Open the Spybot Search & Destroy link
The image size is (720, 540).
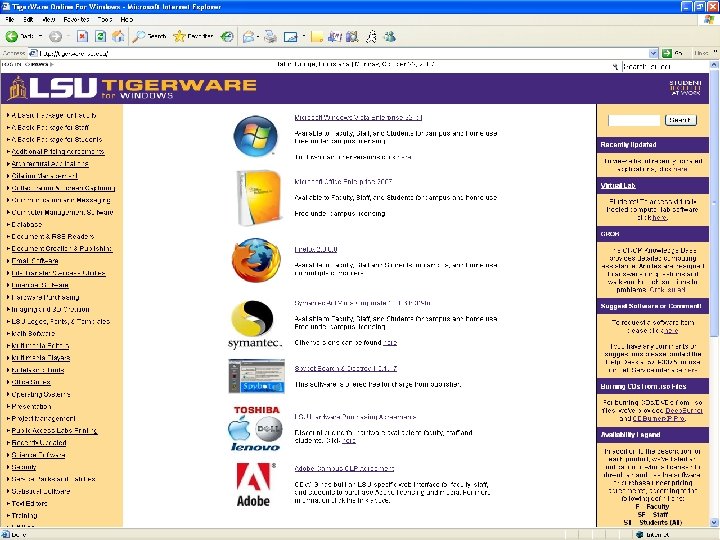346,368
